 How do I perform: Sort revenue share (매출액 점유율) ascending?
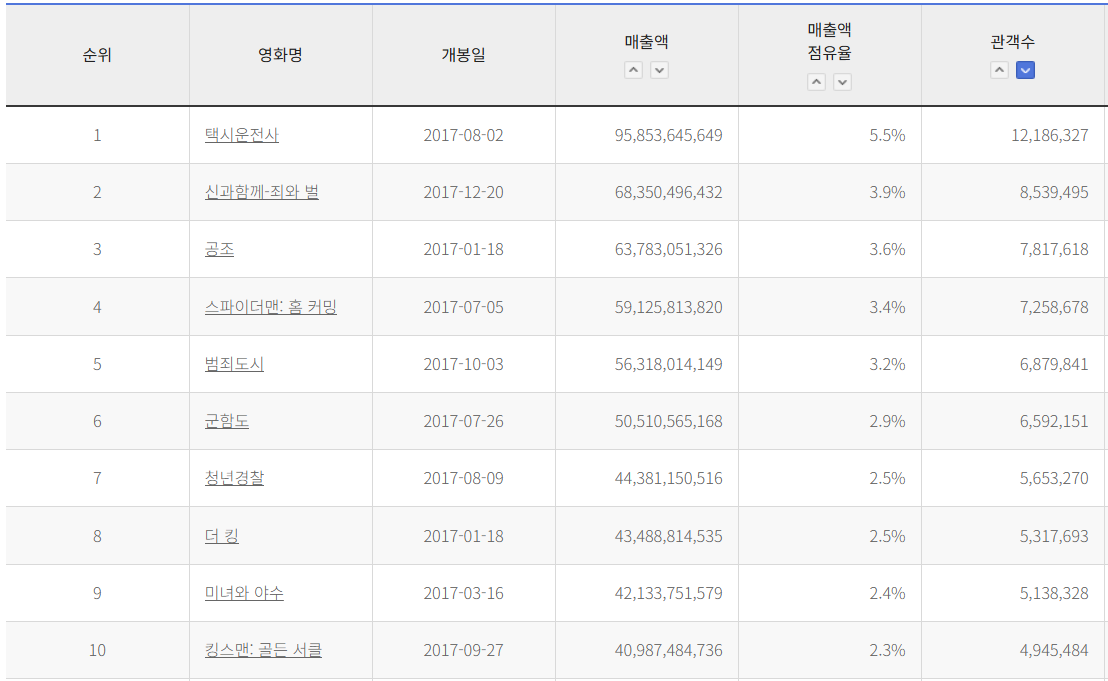coord(817,82)
